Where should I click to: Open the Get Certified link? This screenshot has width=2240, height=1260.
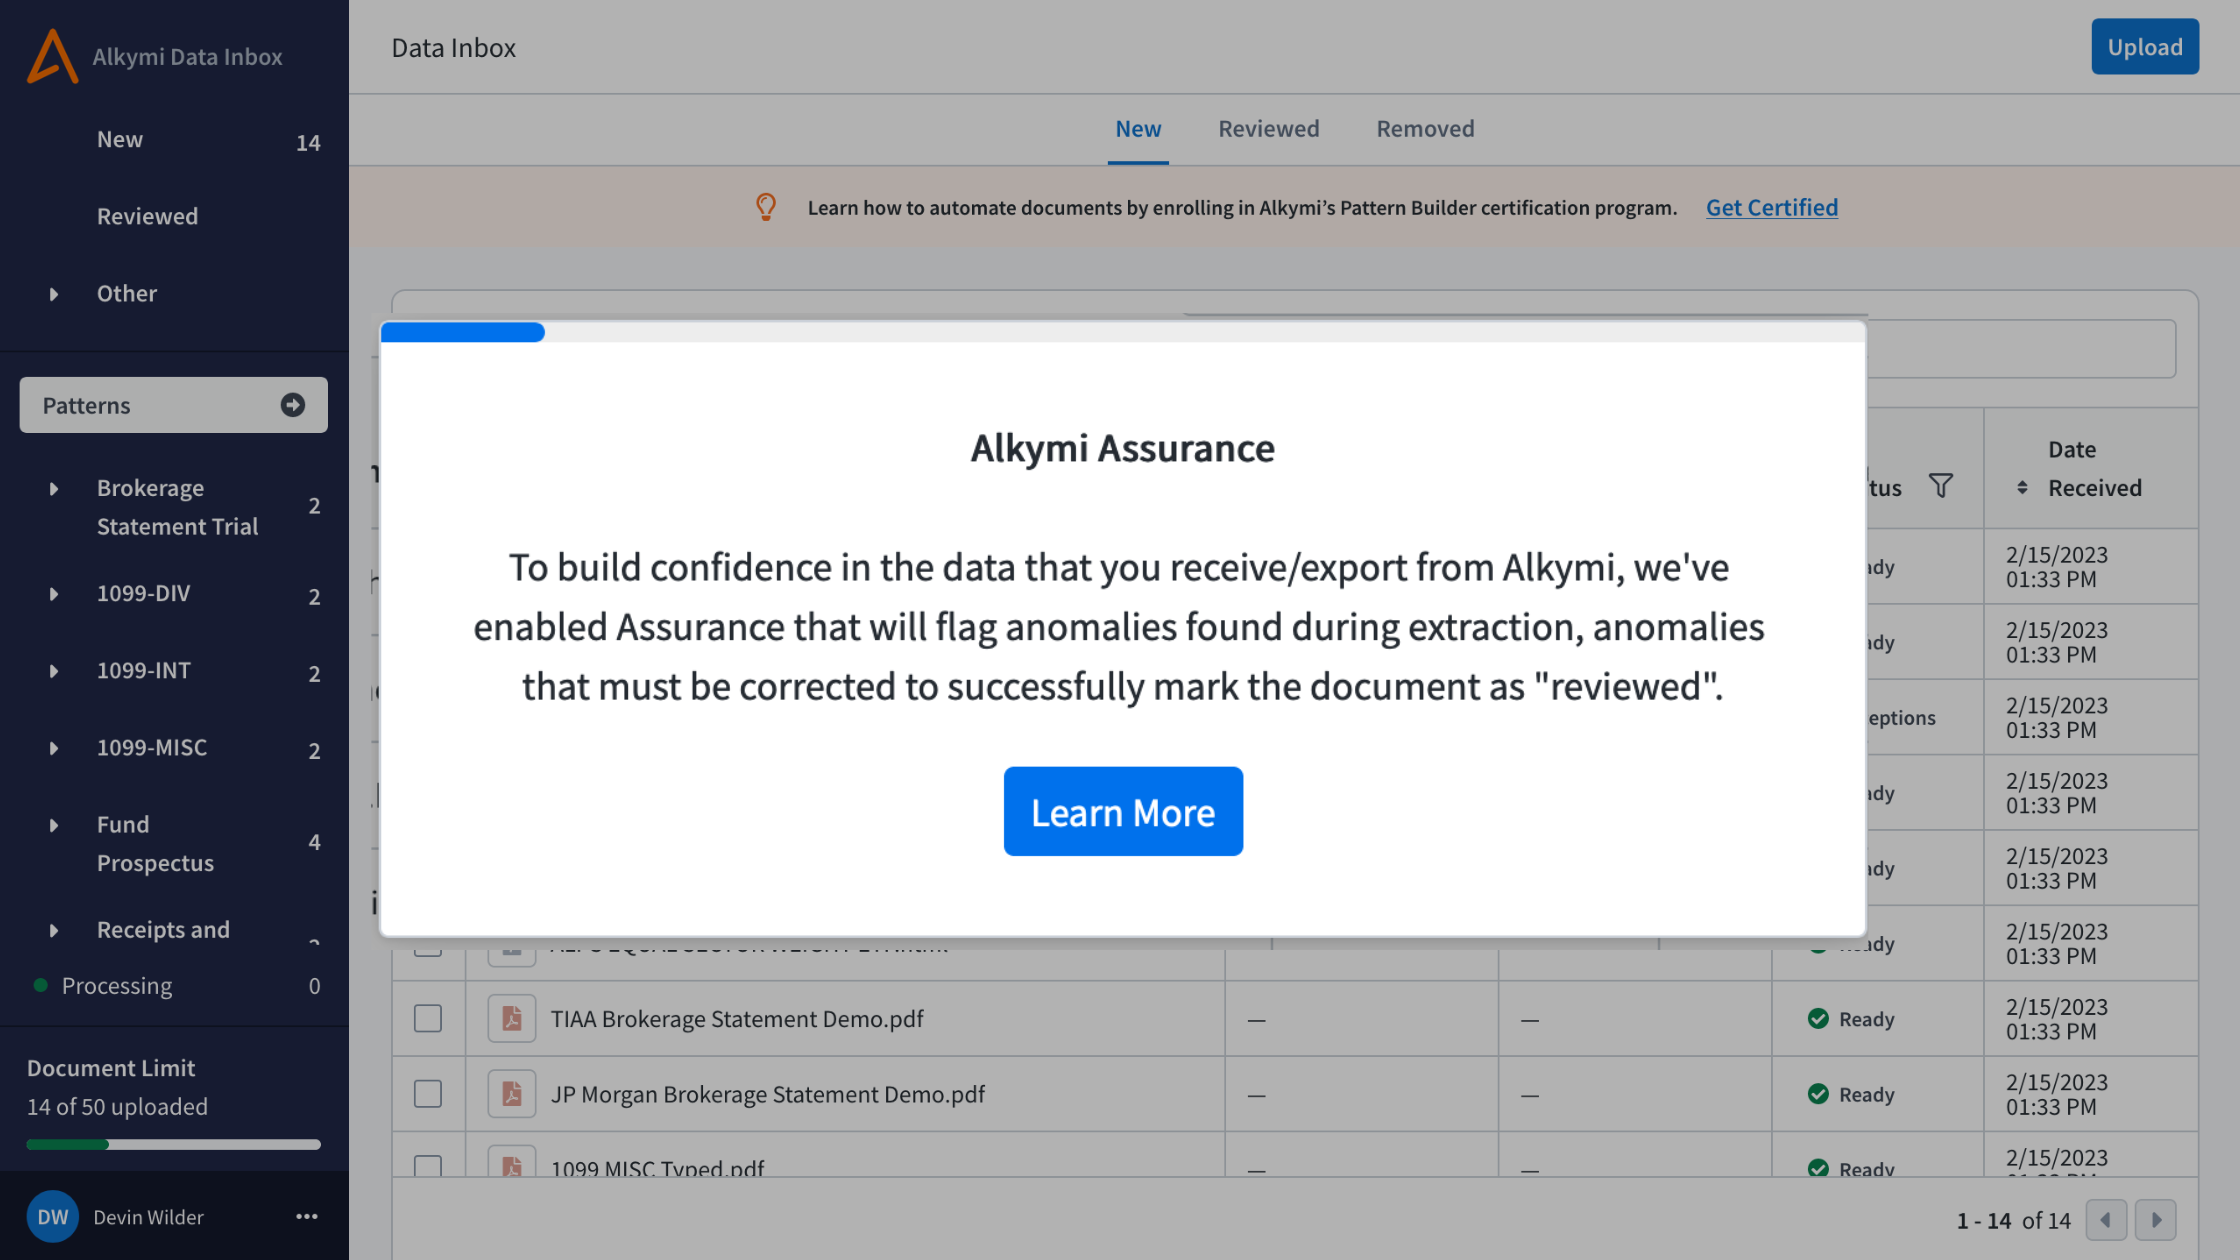pyautogui.click(x=1771, y=208)
